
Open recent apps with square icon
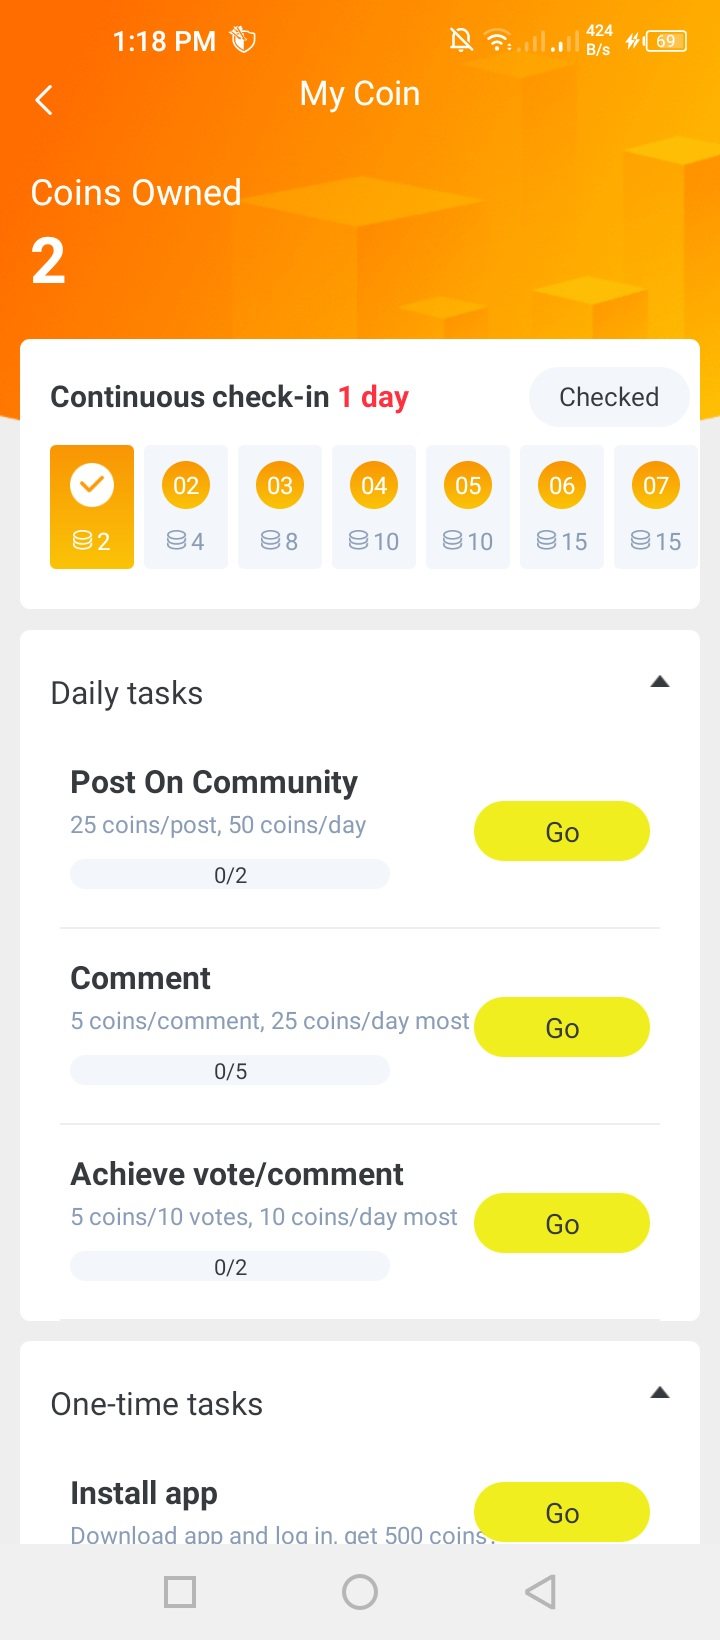[180, 1592]
